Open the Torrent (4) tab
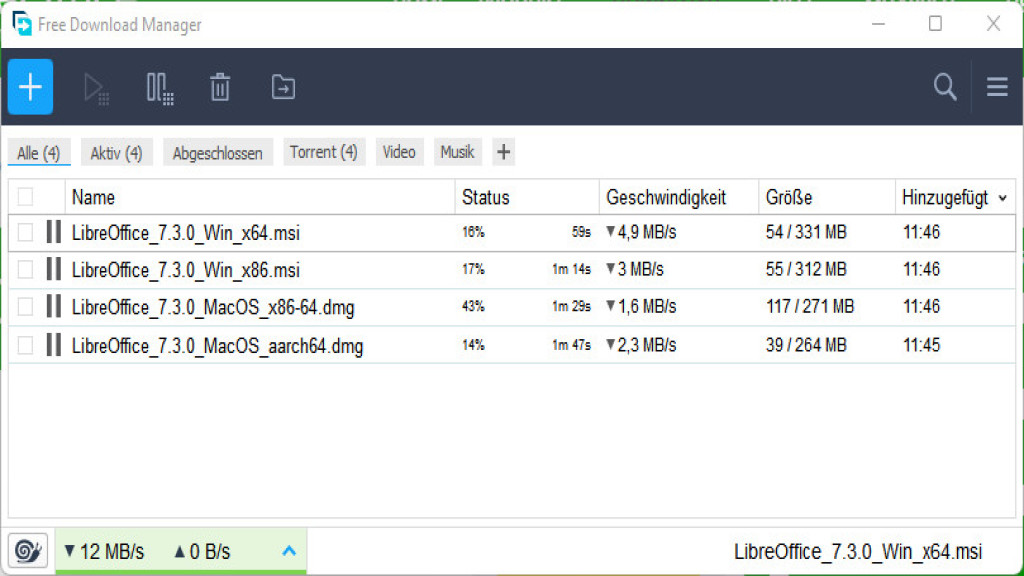The width and height of the screenshot is (1024, 576). (324, 151)
